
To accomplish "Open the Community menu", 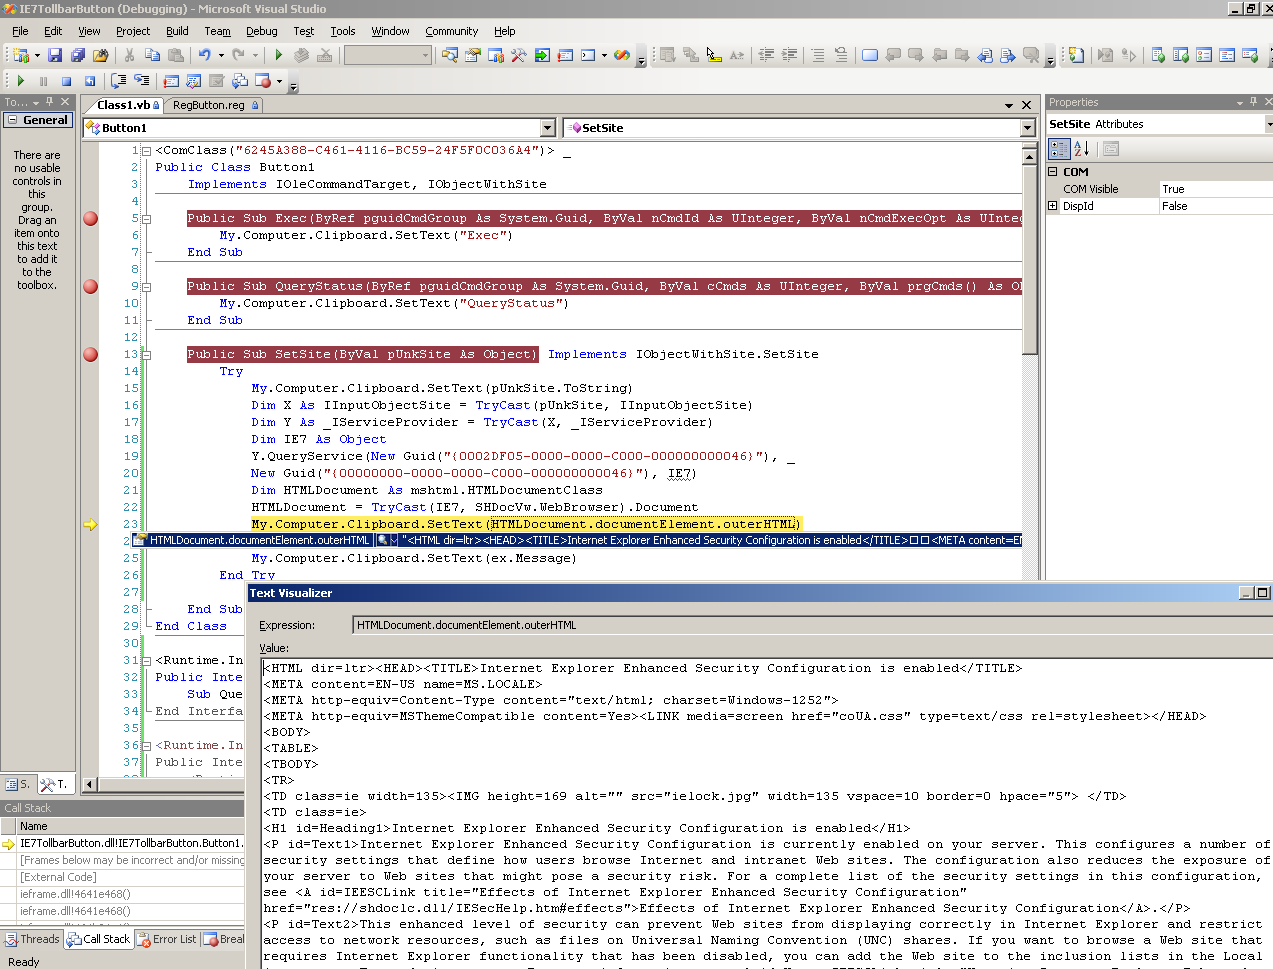I will [x=451, y=31].
